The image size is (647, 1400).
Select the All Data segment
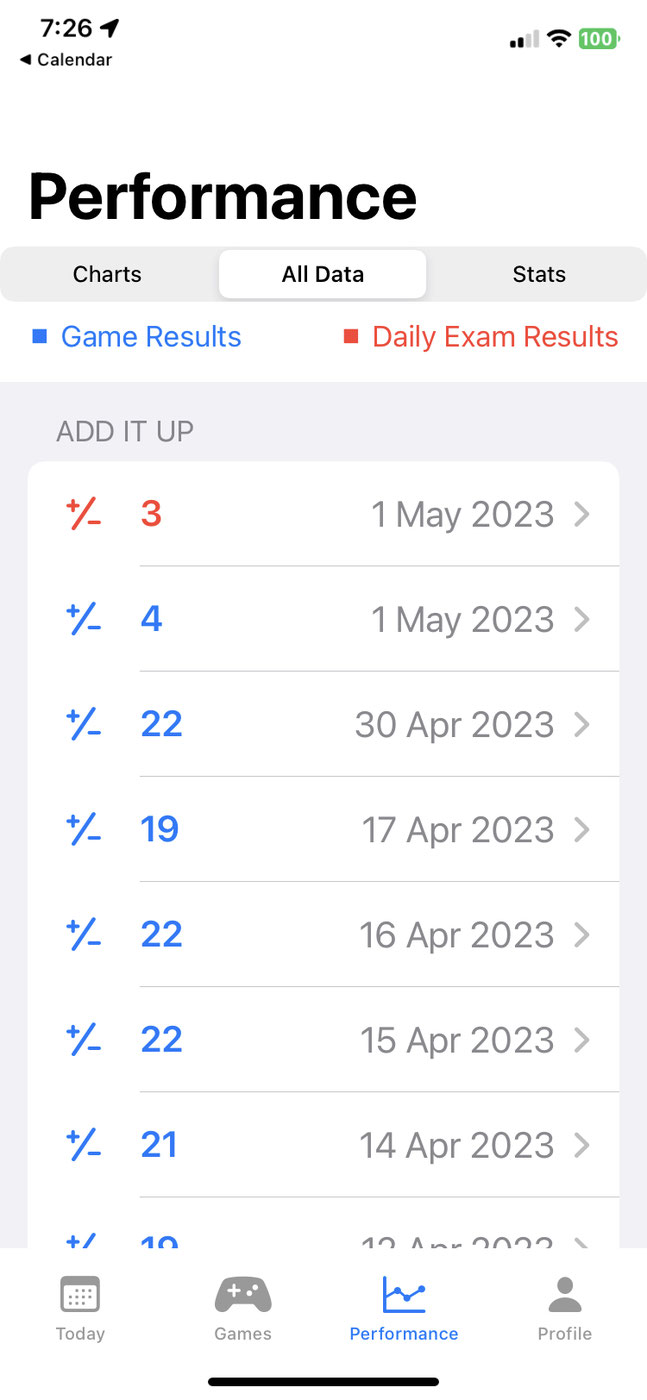(x=323, y=274)
